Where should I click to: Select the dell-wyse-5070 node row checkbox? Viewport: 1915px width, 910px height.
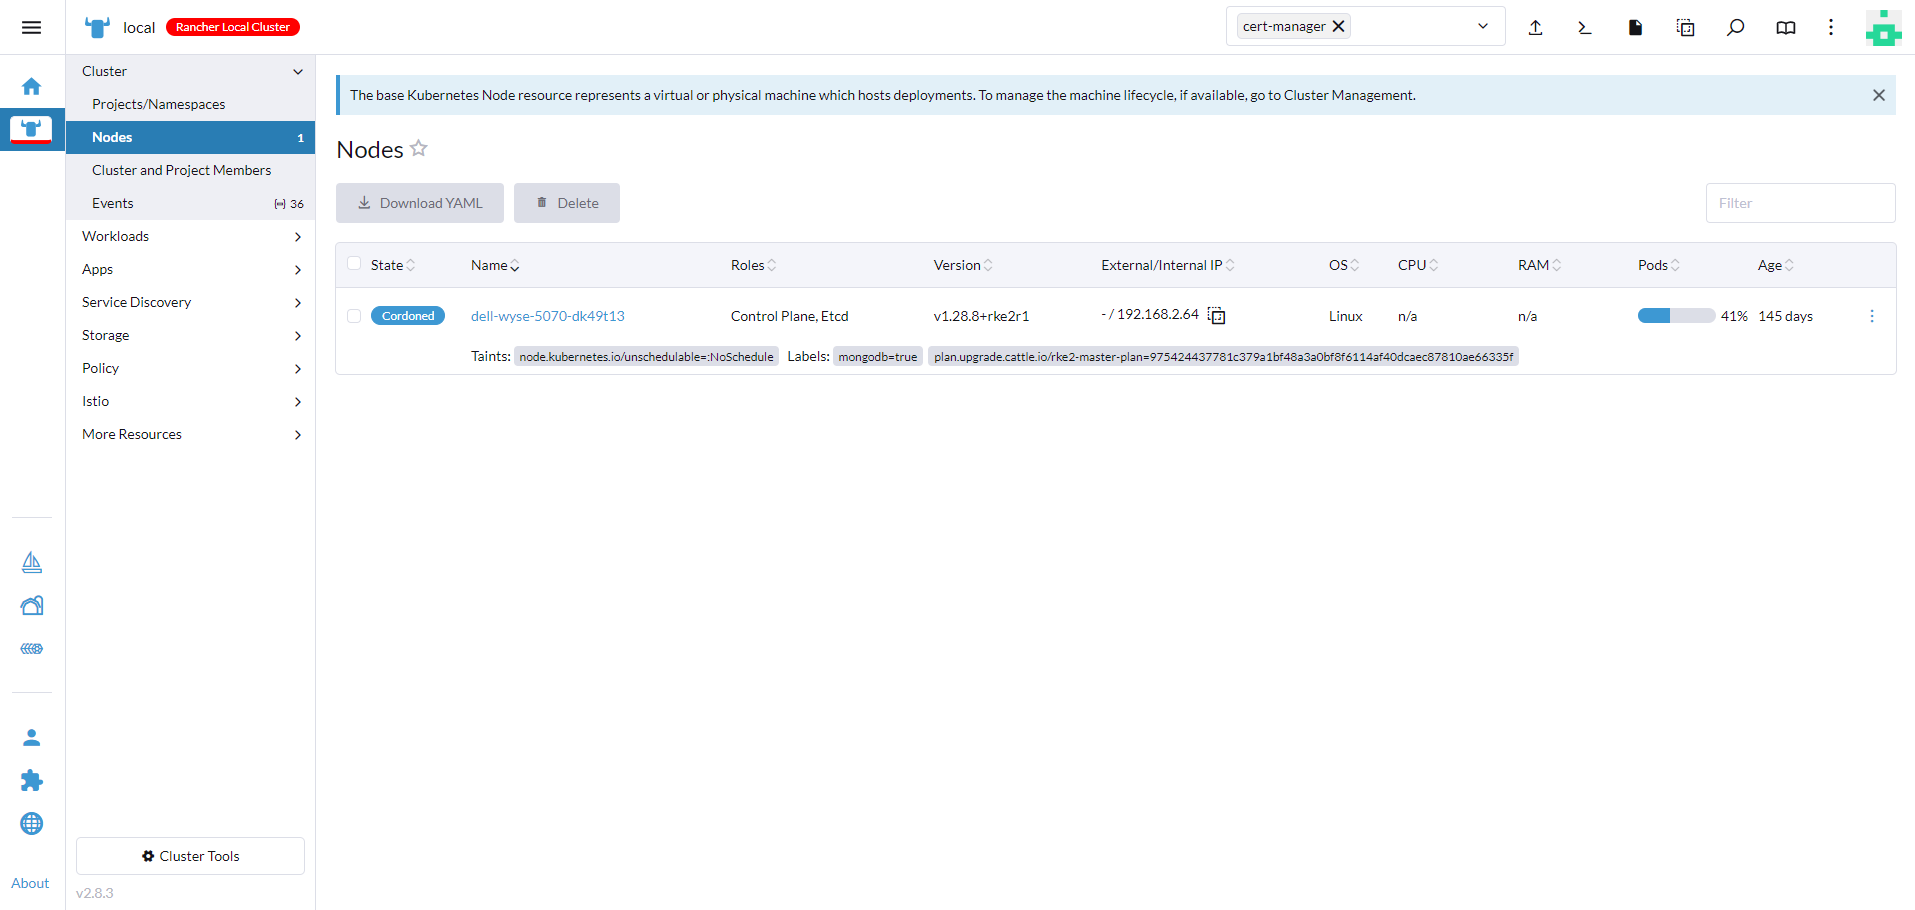pos(354,316)
